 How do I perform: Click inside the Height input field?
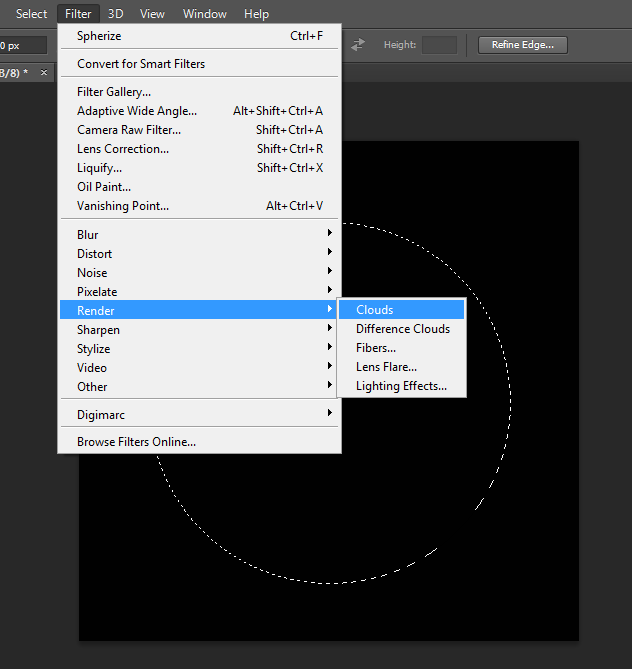coord(439,45)
